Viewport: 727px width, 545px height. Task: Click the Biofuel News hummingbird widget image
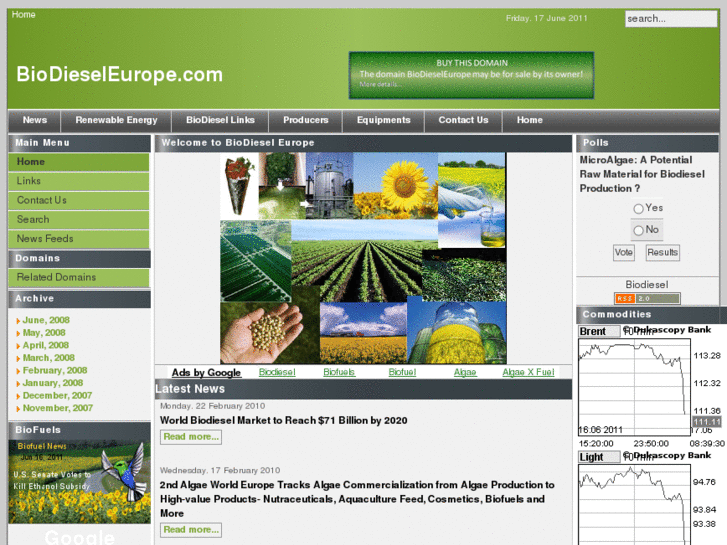point(79,482)
